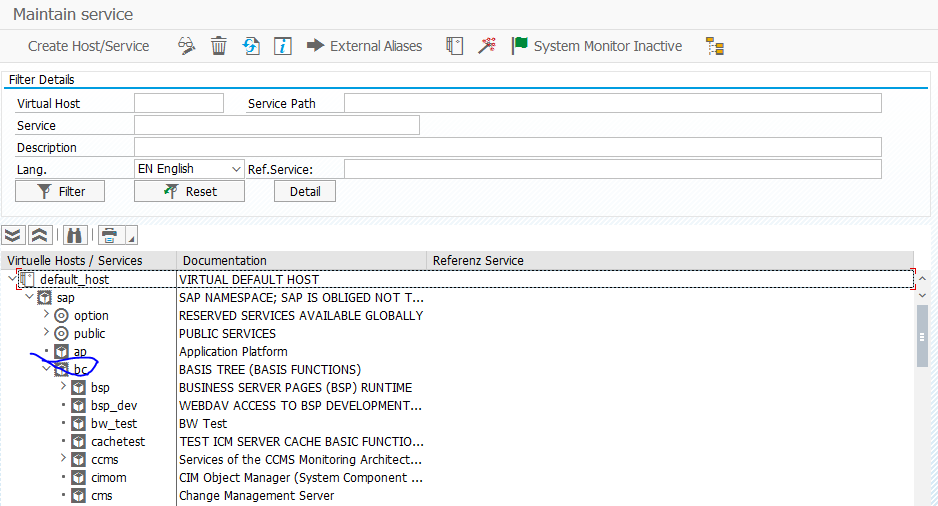
Task: Select the default_host tree item
Action: (x=75, y=279)
